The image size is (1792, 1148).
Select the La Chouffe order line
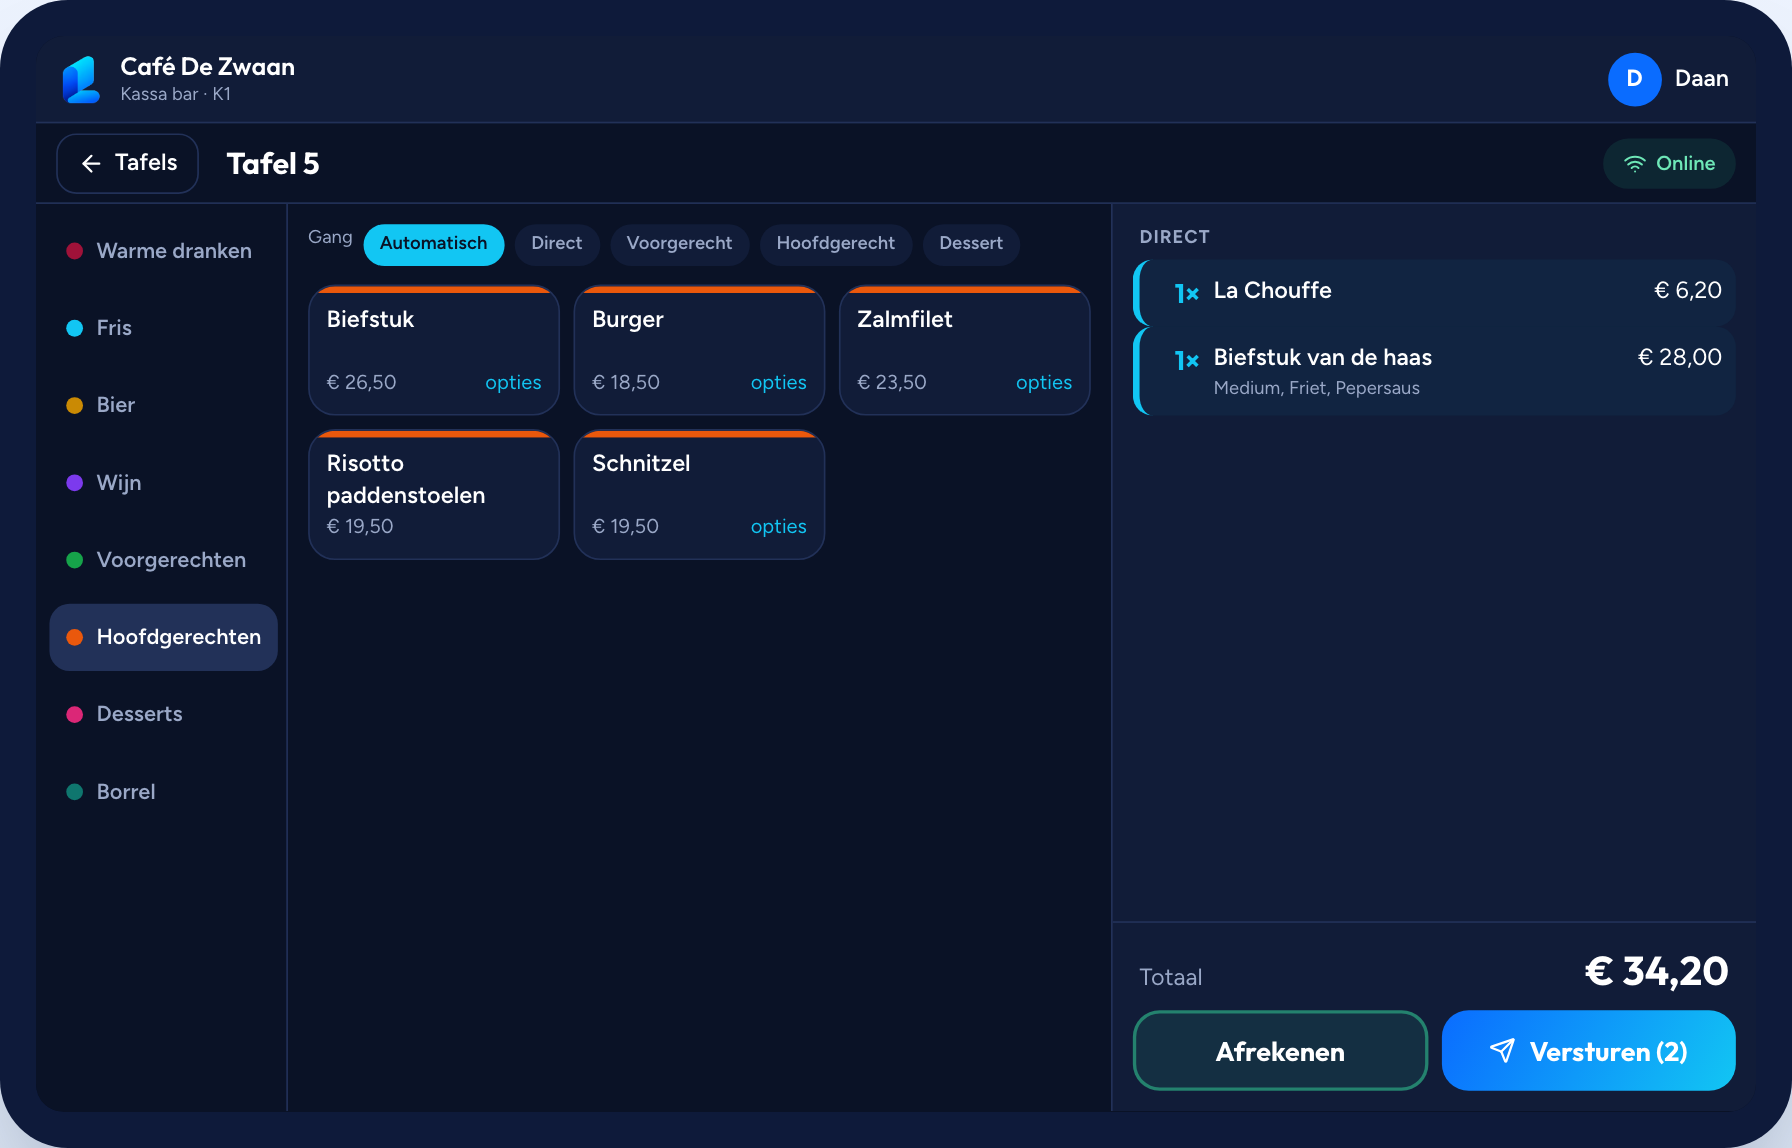pos(1434,292)
